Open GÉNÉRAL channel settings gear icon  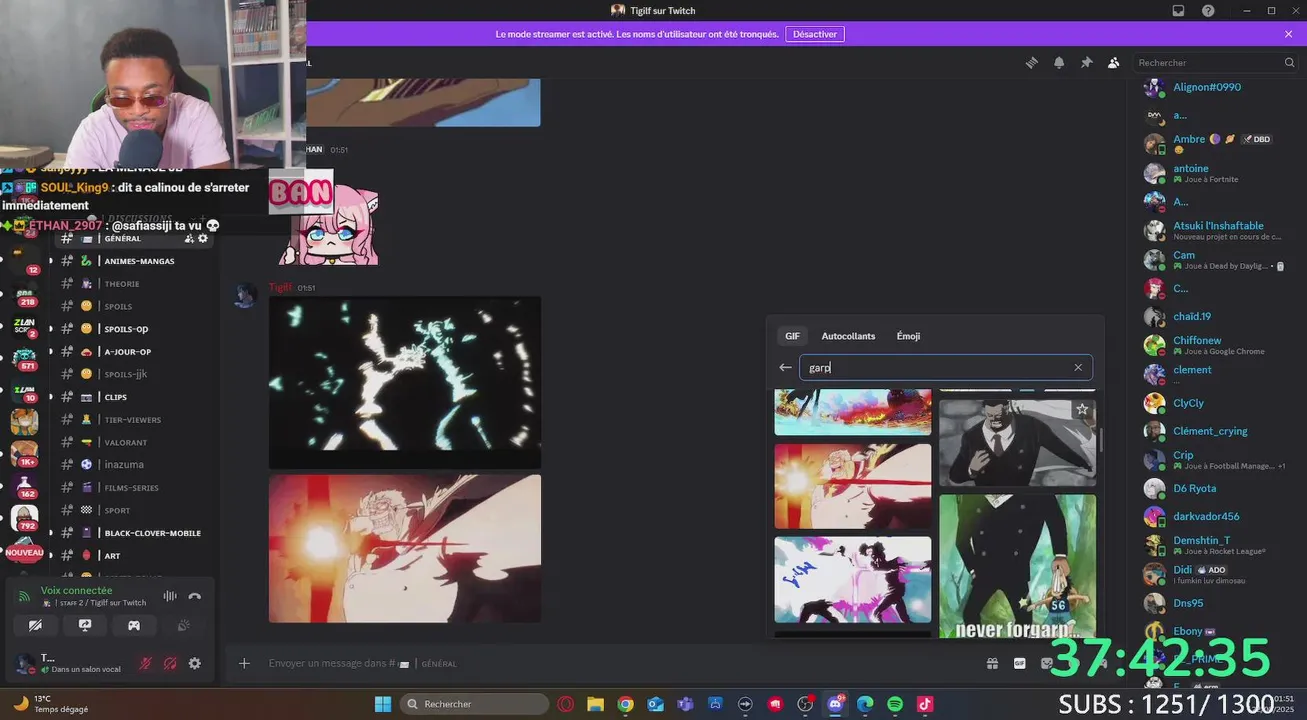(203, 239)
